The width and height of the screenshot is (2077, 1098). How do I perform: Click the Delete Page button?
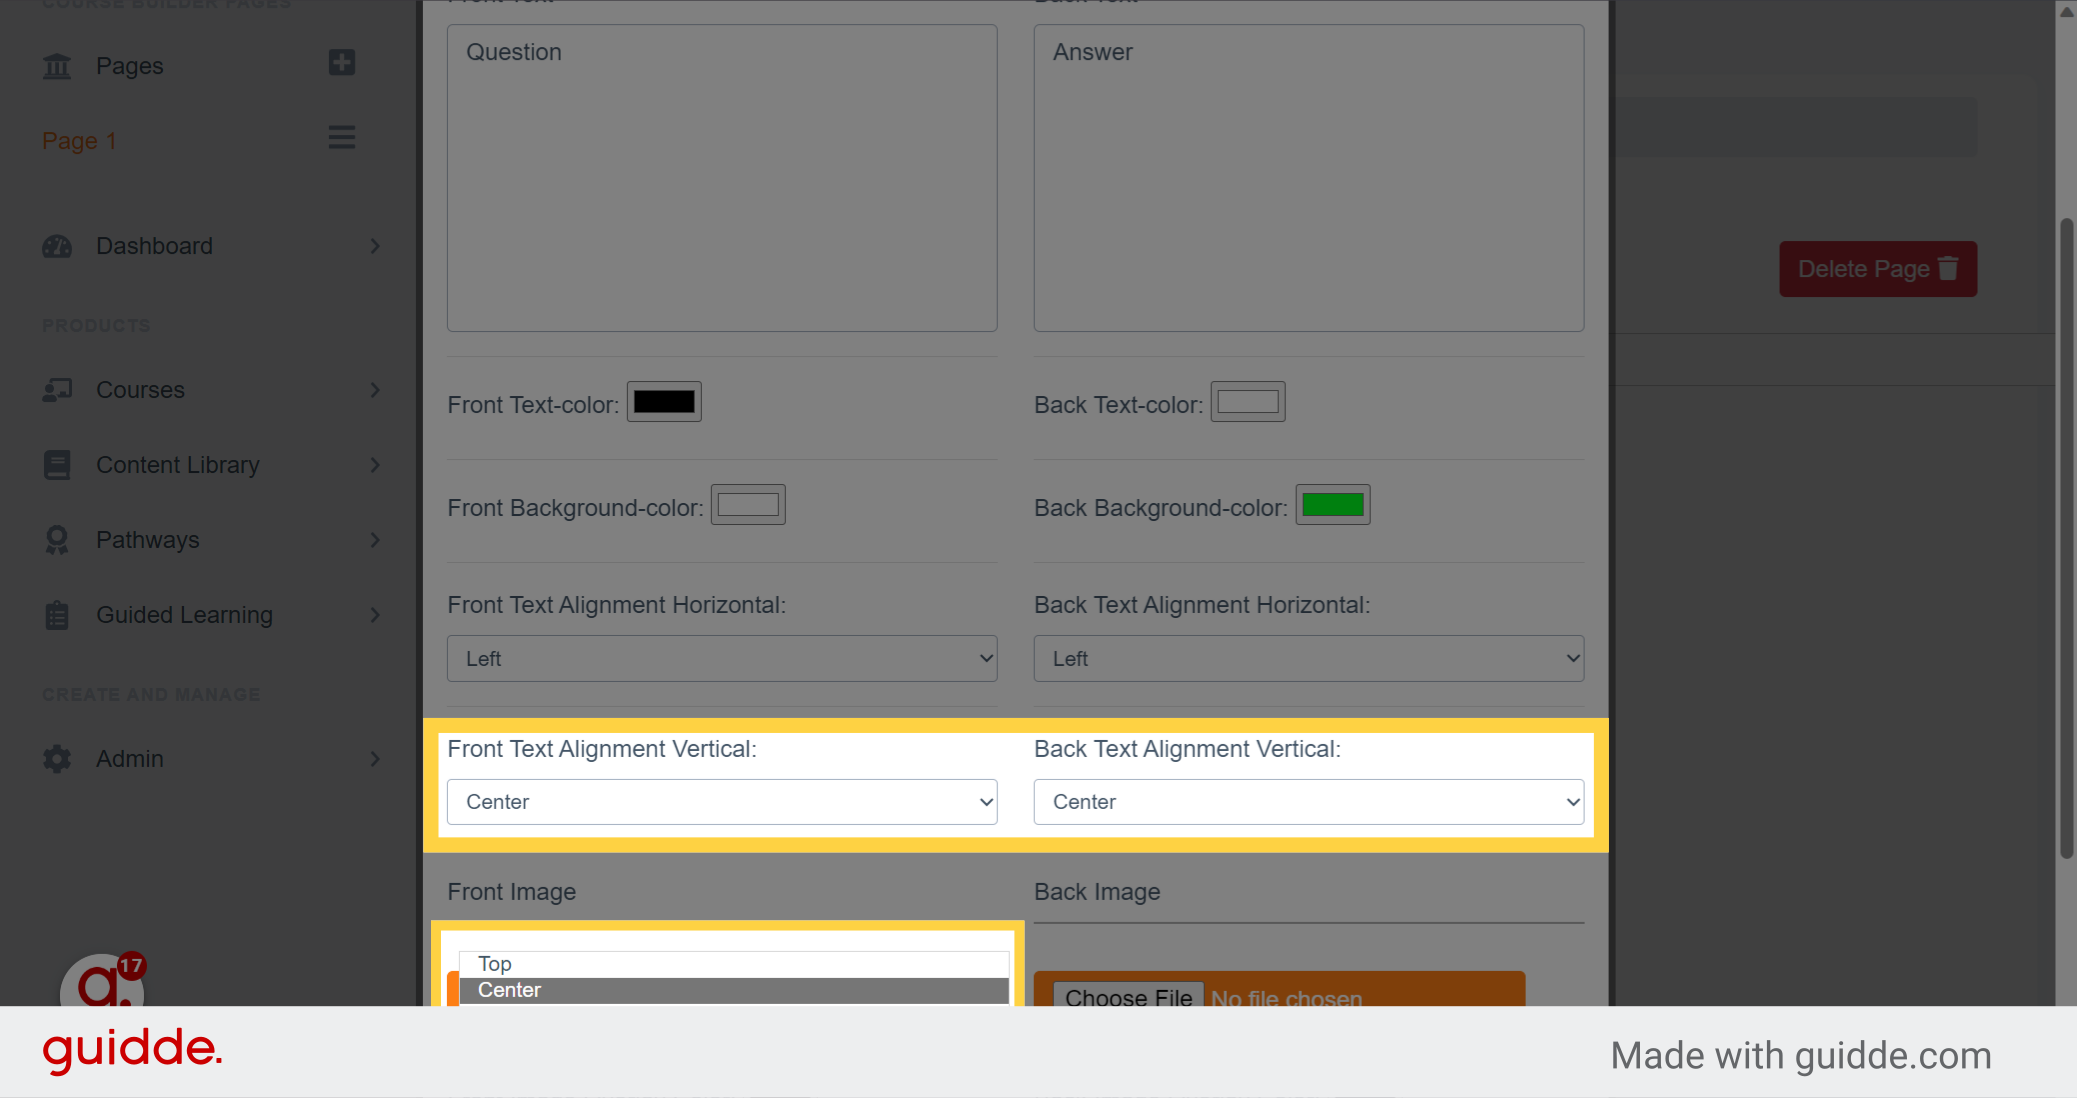[x=1878, y=269]
